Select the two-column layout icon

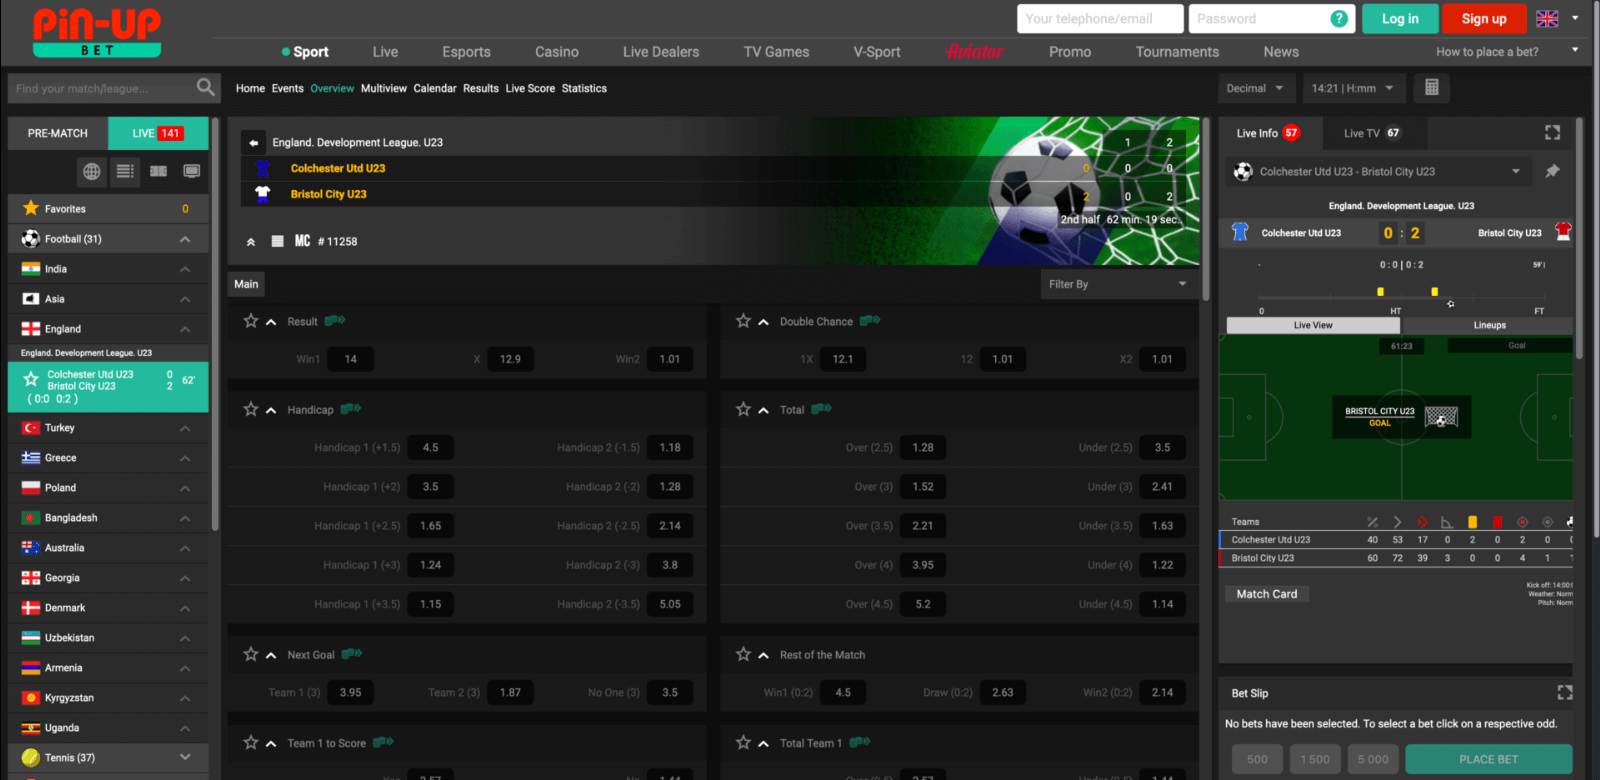[158, 171]
